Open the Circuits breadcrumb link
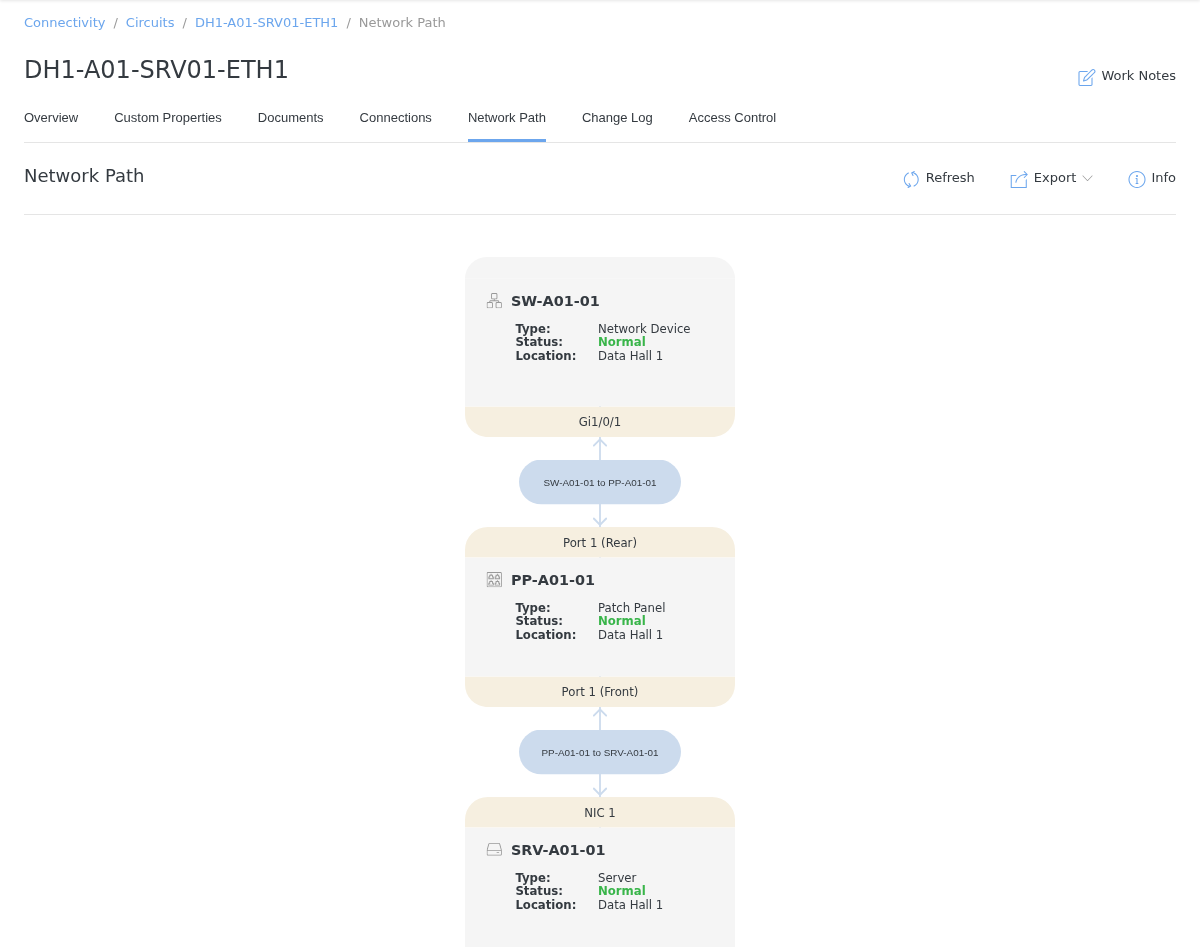Image resolution: width=1200 pixels, height=952 pixels. coord(150,22)
